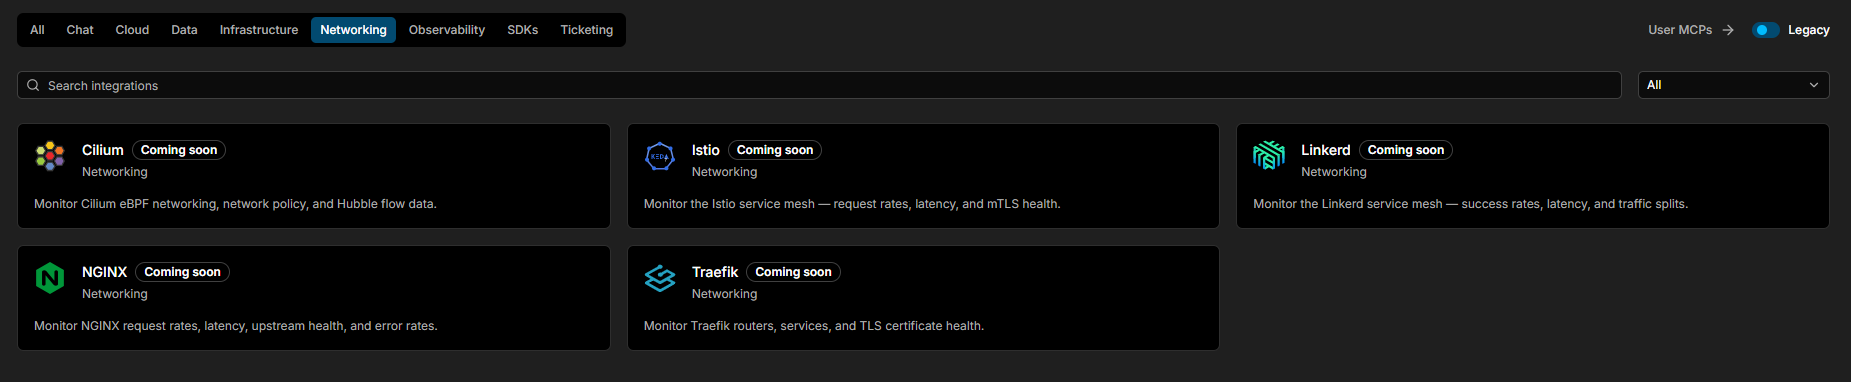This screenshot has height=382, width=1851.
Task: Switch to the Cloud tab
Action: pyautogui.click(x=132, y=30)
